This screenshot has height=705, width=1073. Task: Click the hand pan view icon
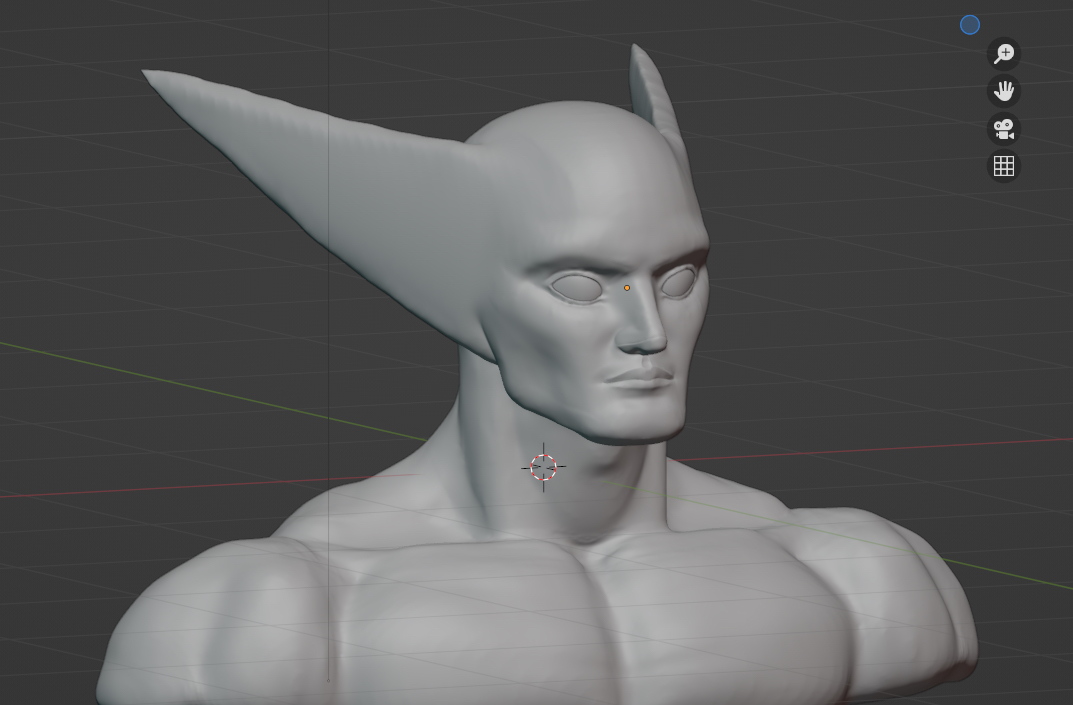click(x=1003, y=91)
